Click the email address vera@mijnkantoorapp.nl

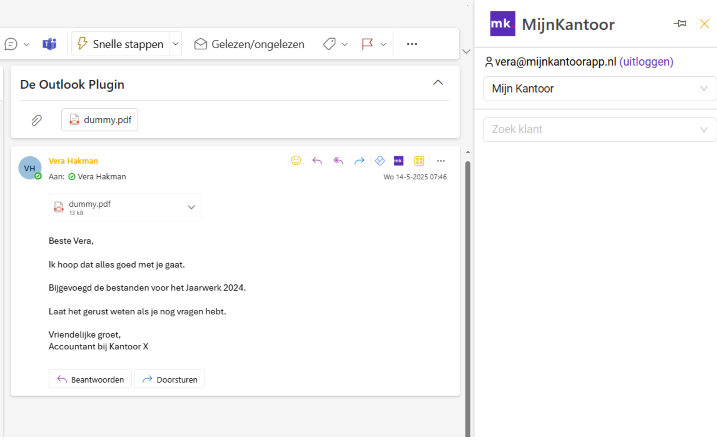[555, 62]
